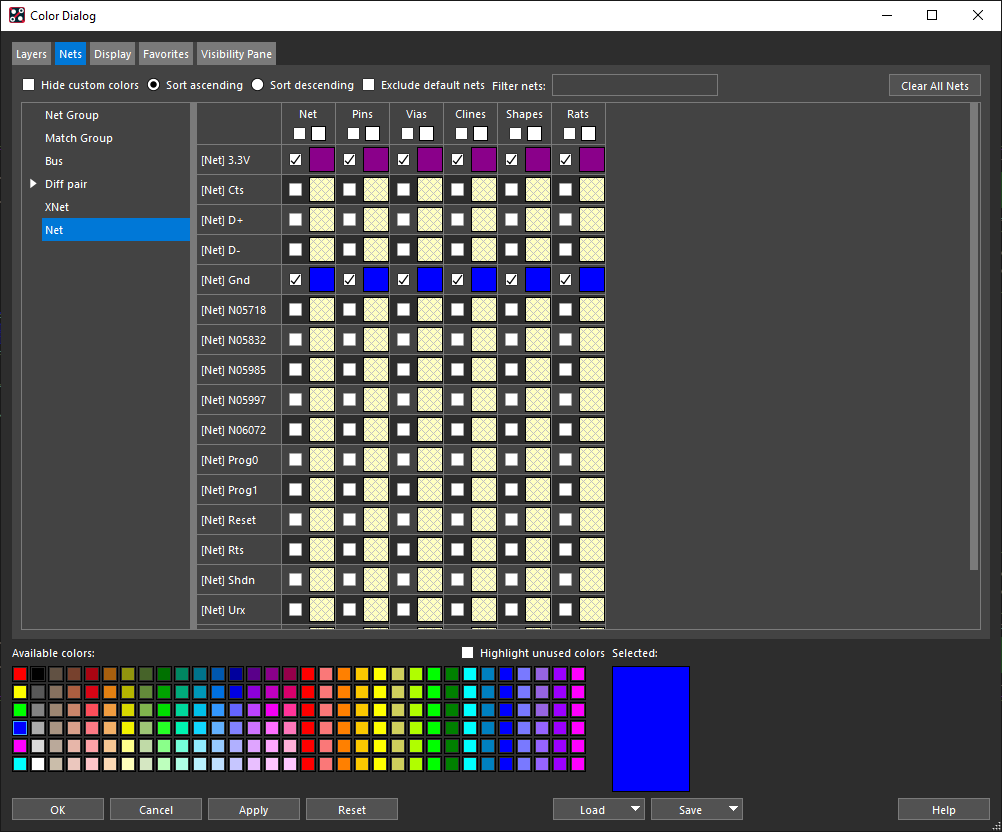Check the Net checkbox in the Cts row
The image size is (1002, 832).
point(295,190)
